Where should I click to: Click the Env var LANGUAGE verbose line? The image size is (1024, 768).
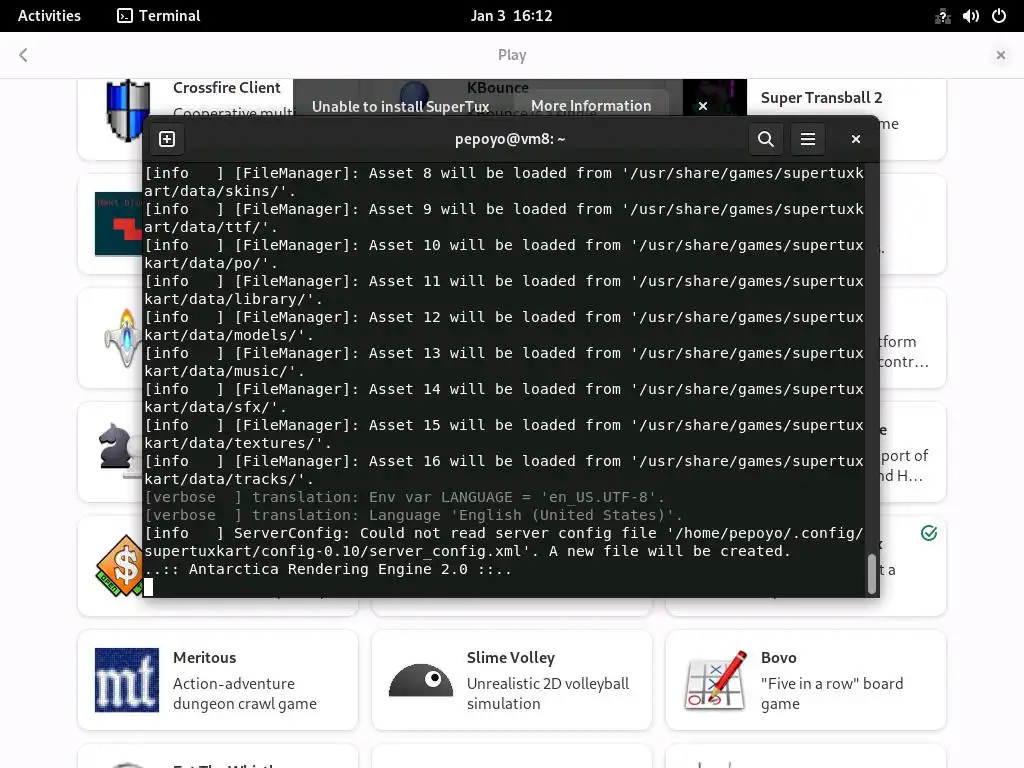click(404, 498)
